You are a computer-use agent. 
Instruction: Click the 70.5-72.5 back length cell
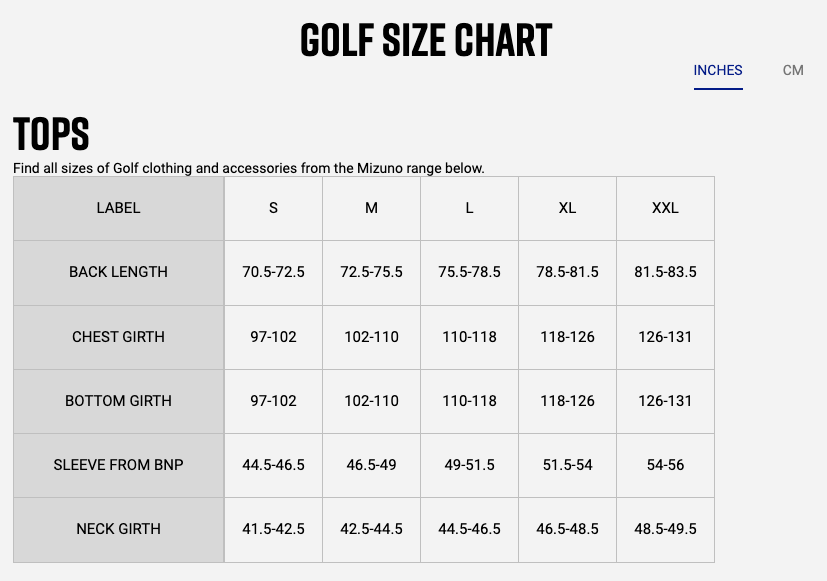(273, 272)
